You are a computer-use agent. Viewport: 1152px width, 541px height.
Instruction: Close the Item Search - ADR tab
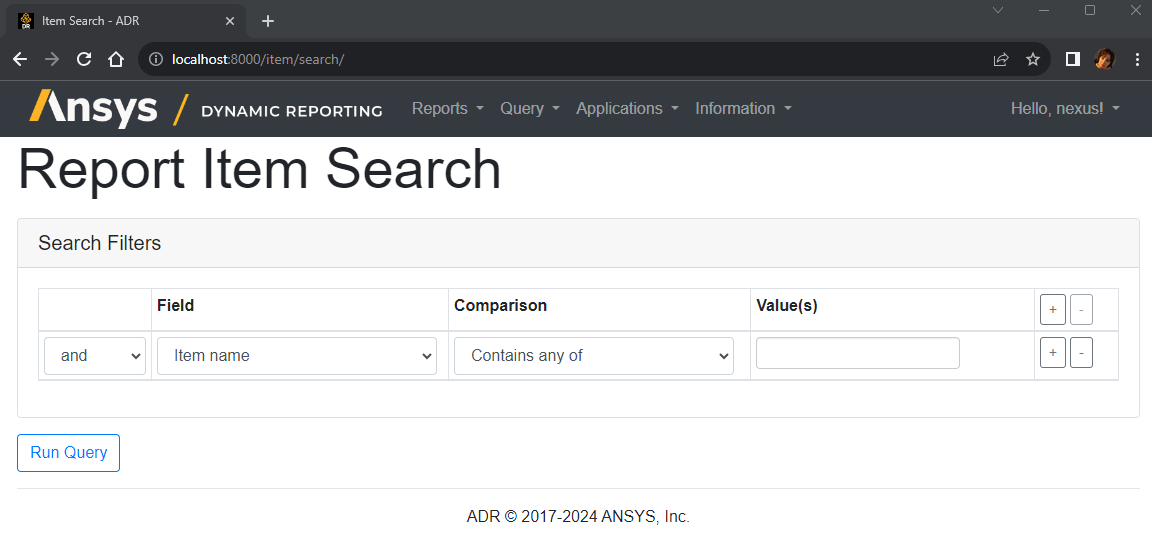230,21
